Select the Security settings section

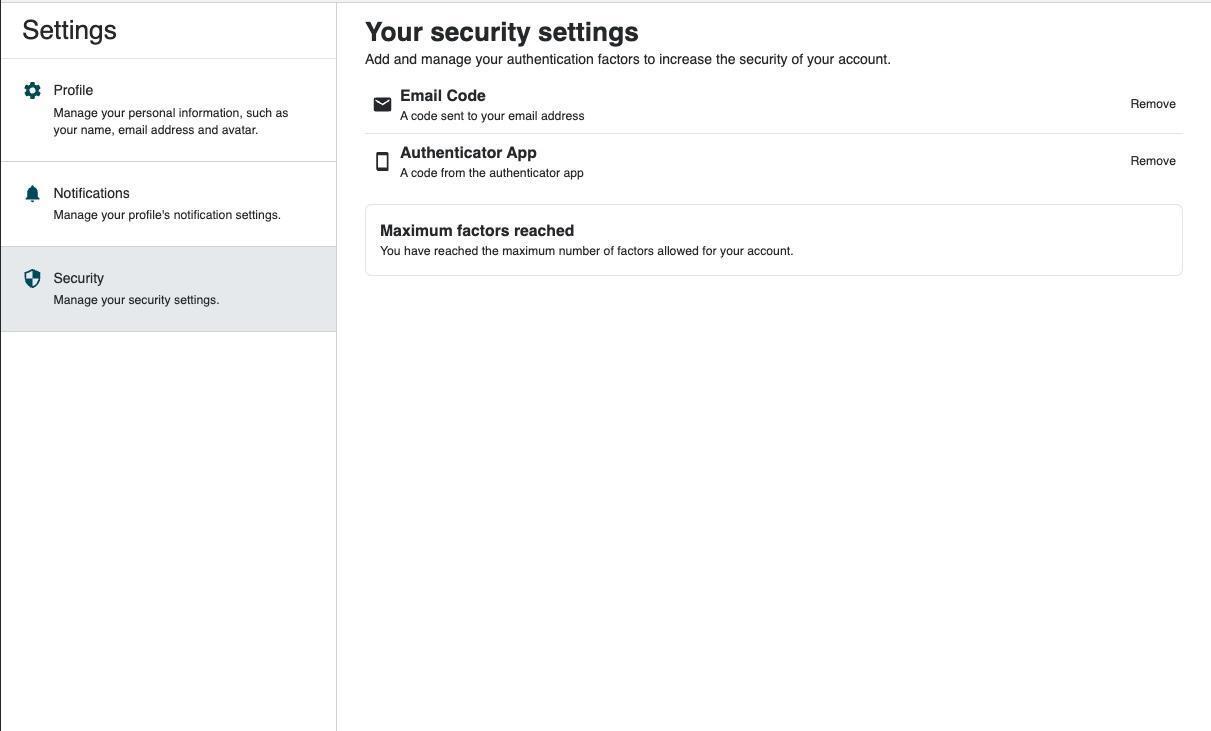tap(78, 278)
